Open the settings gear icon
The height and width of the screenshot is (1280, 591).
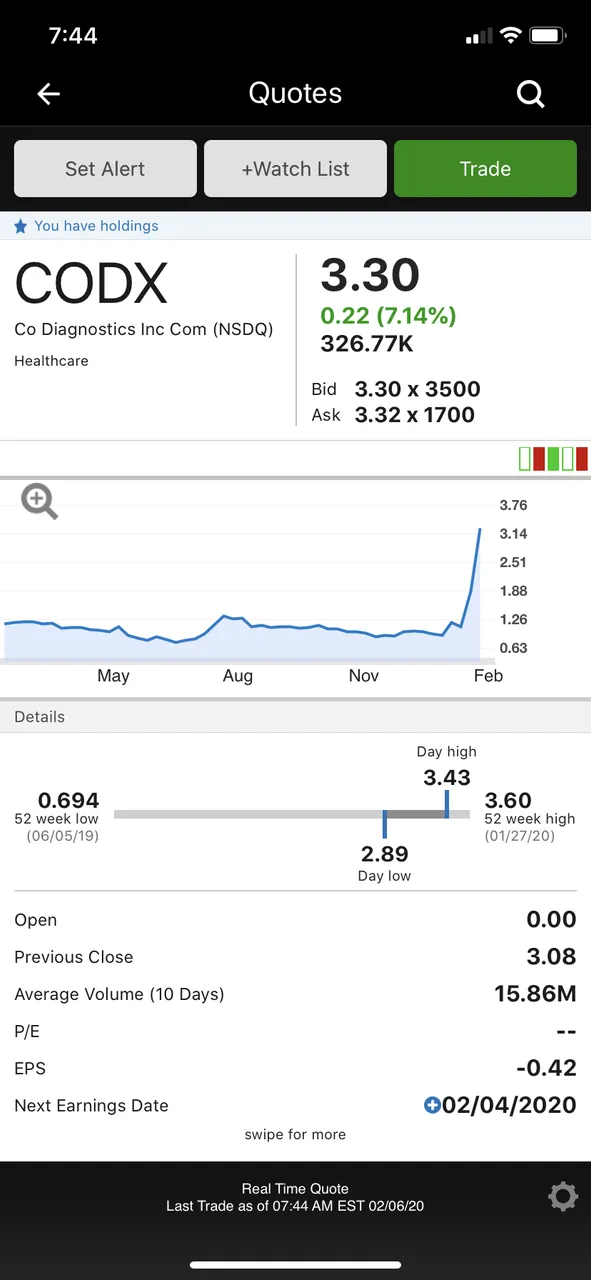(x=563, y=1197)
